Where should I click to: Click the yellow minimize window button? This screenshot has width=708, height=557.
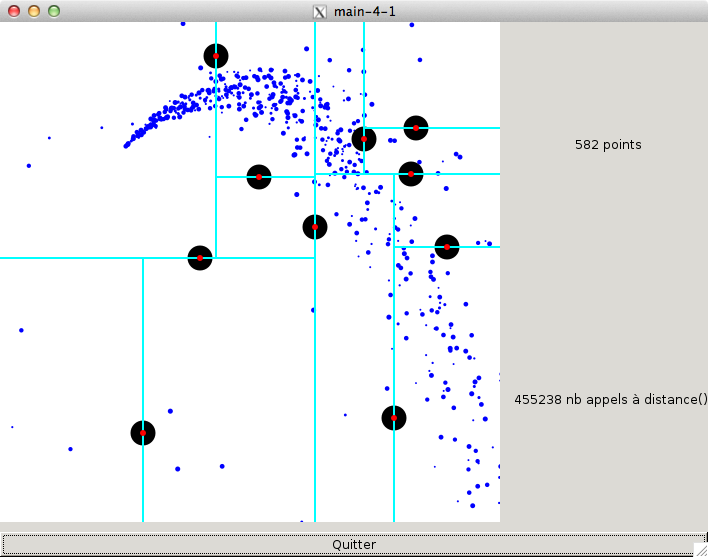(33, 11)
